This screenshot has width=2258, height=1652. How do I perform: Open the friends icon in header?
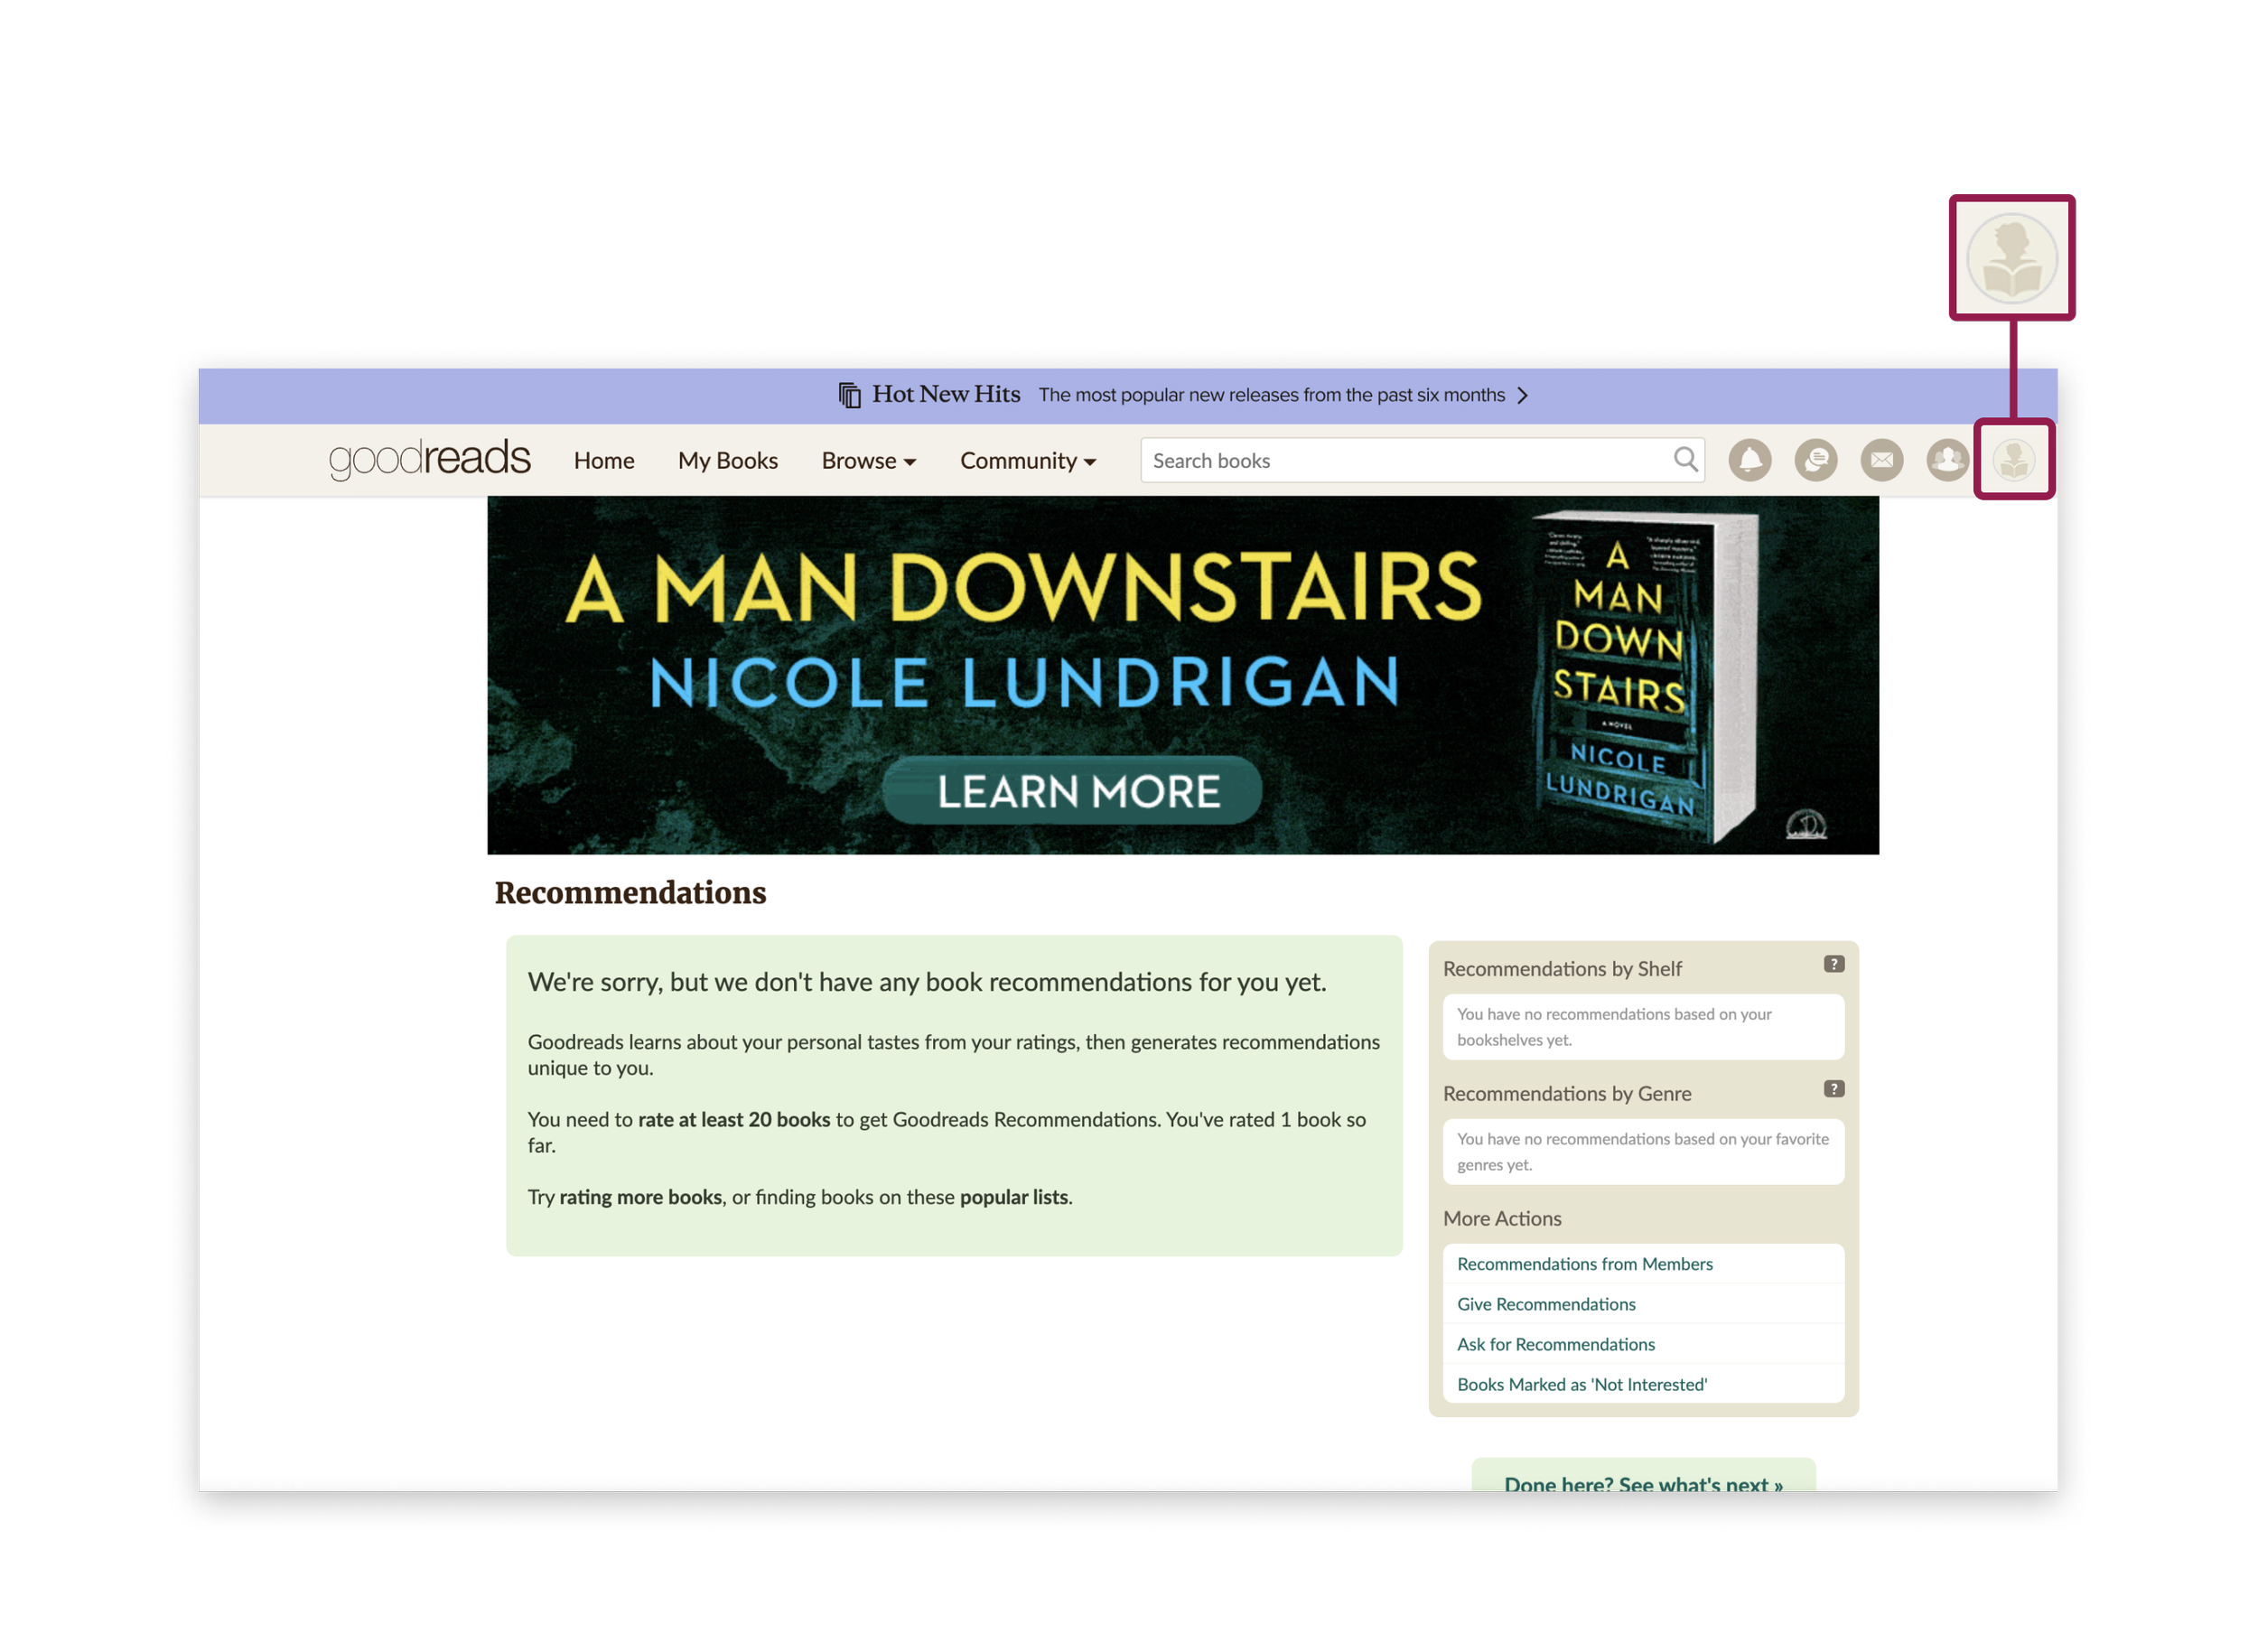1947,460
